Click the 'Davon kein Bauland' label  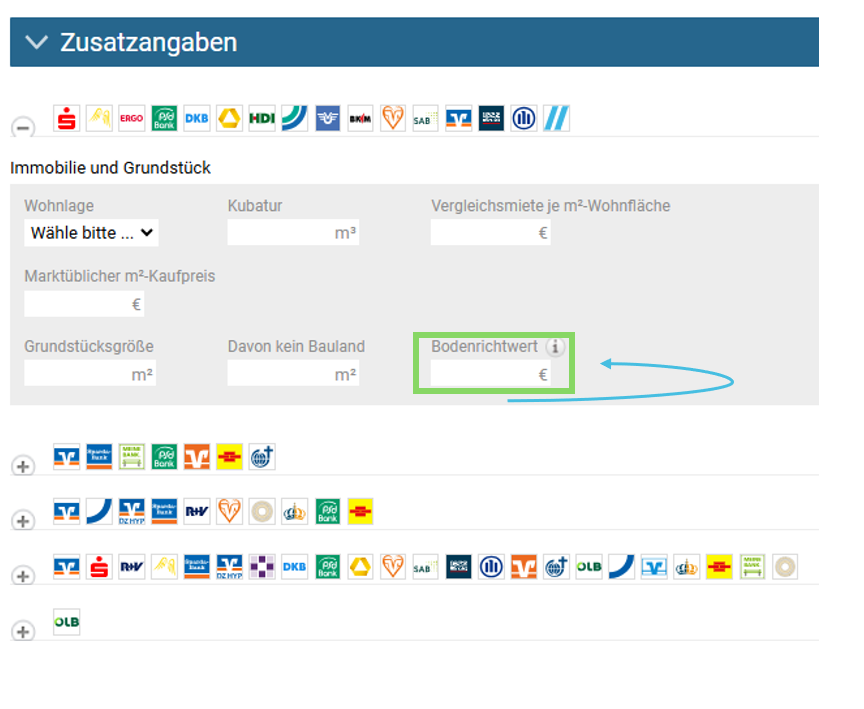(x=296, y=347)
